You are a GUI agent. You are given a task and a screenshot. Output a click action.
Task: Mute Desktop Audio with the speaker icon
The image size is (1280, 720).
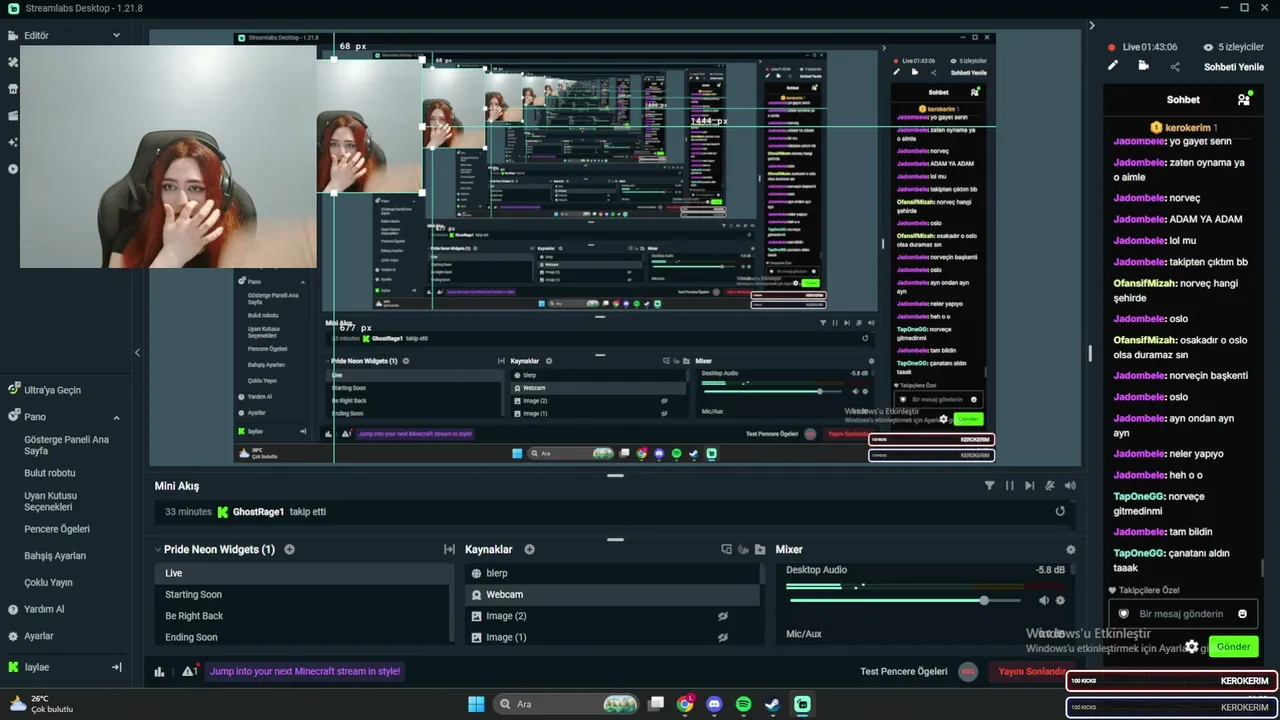1044,600
